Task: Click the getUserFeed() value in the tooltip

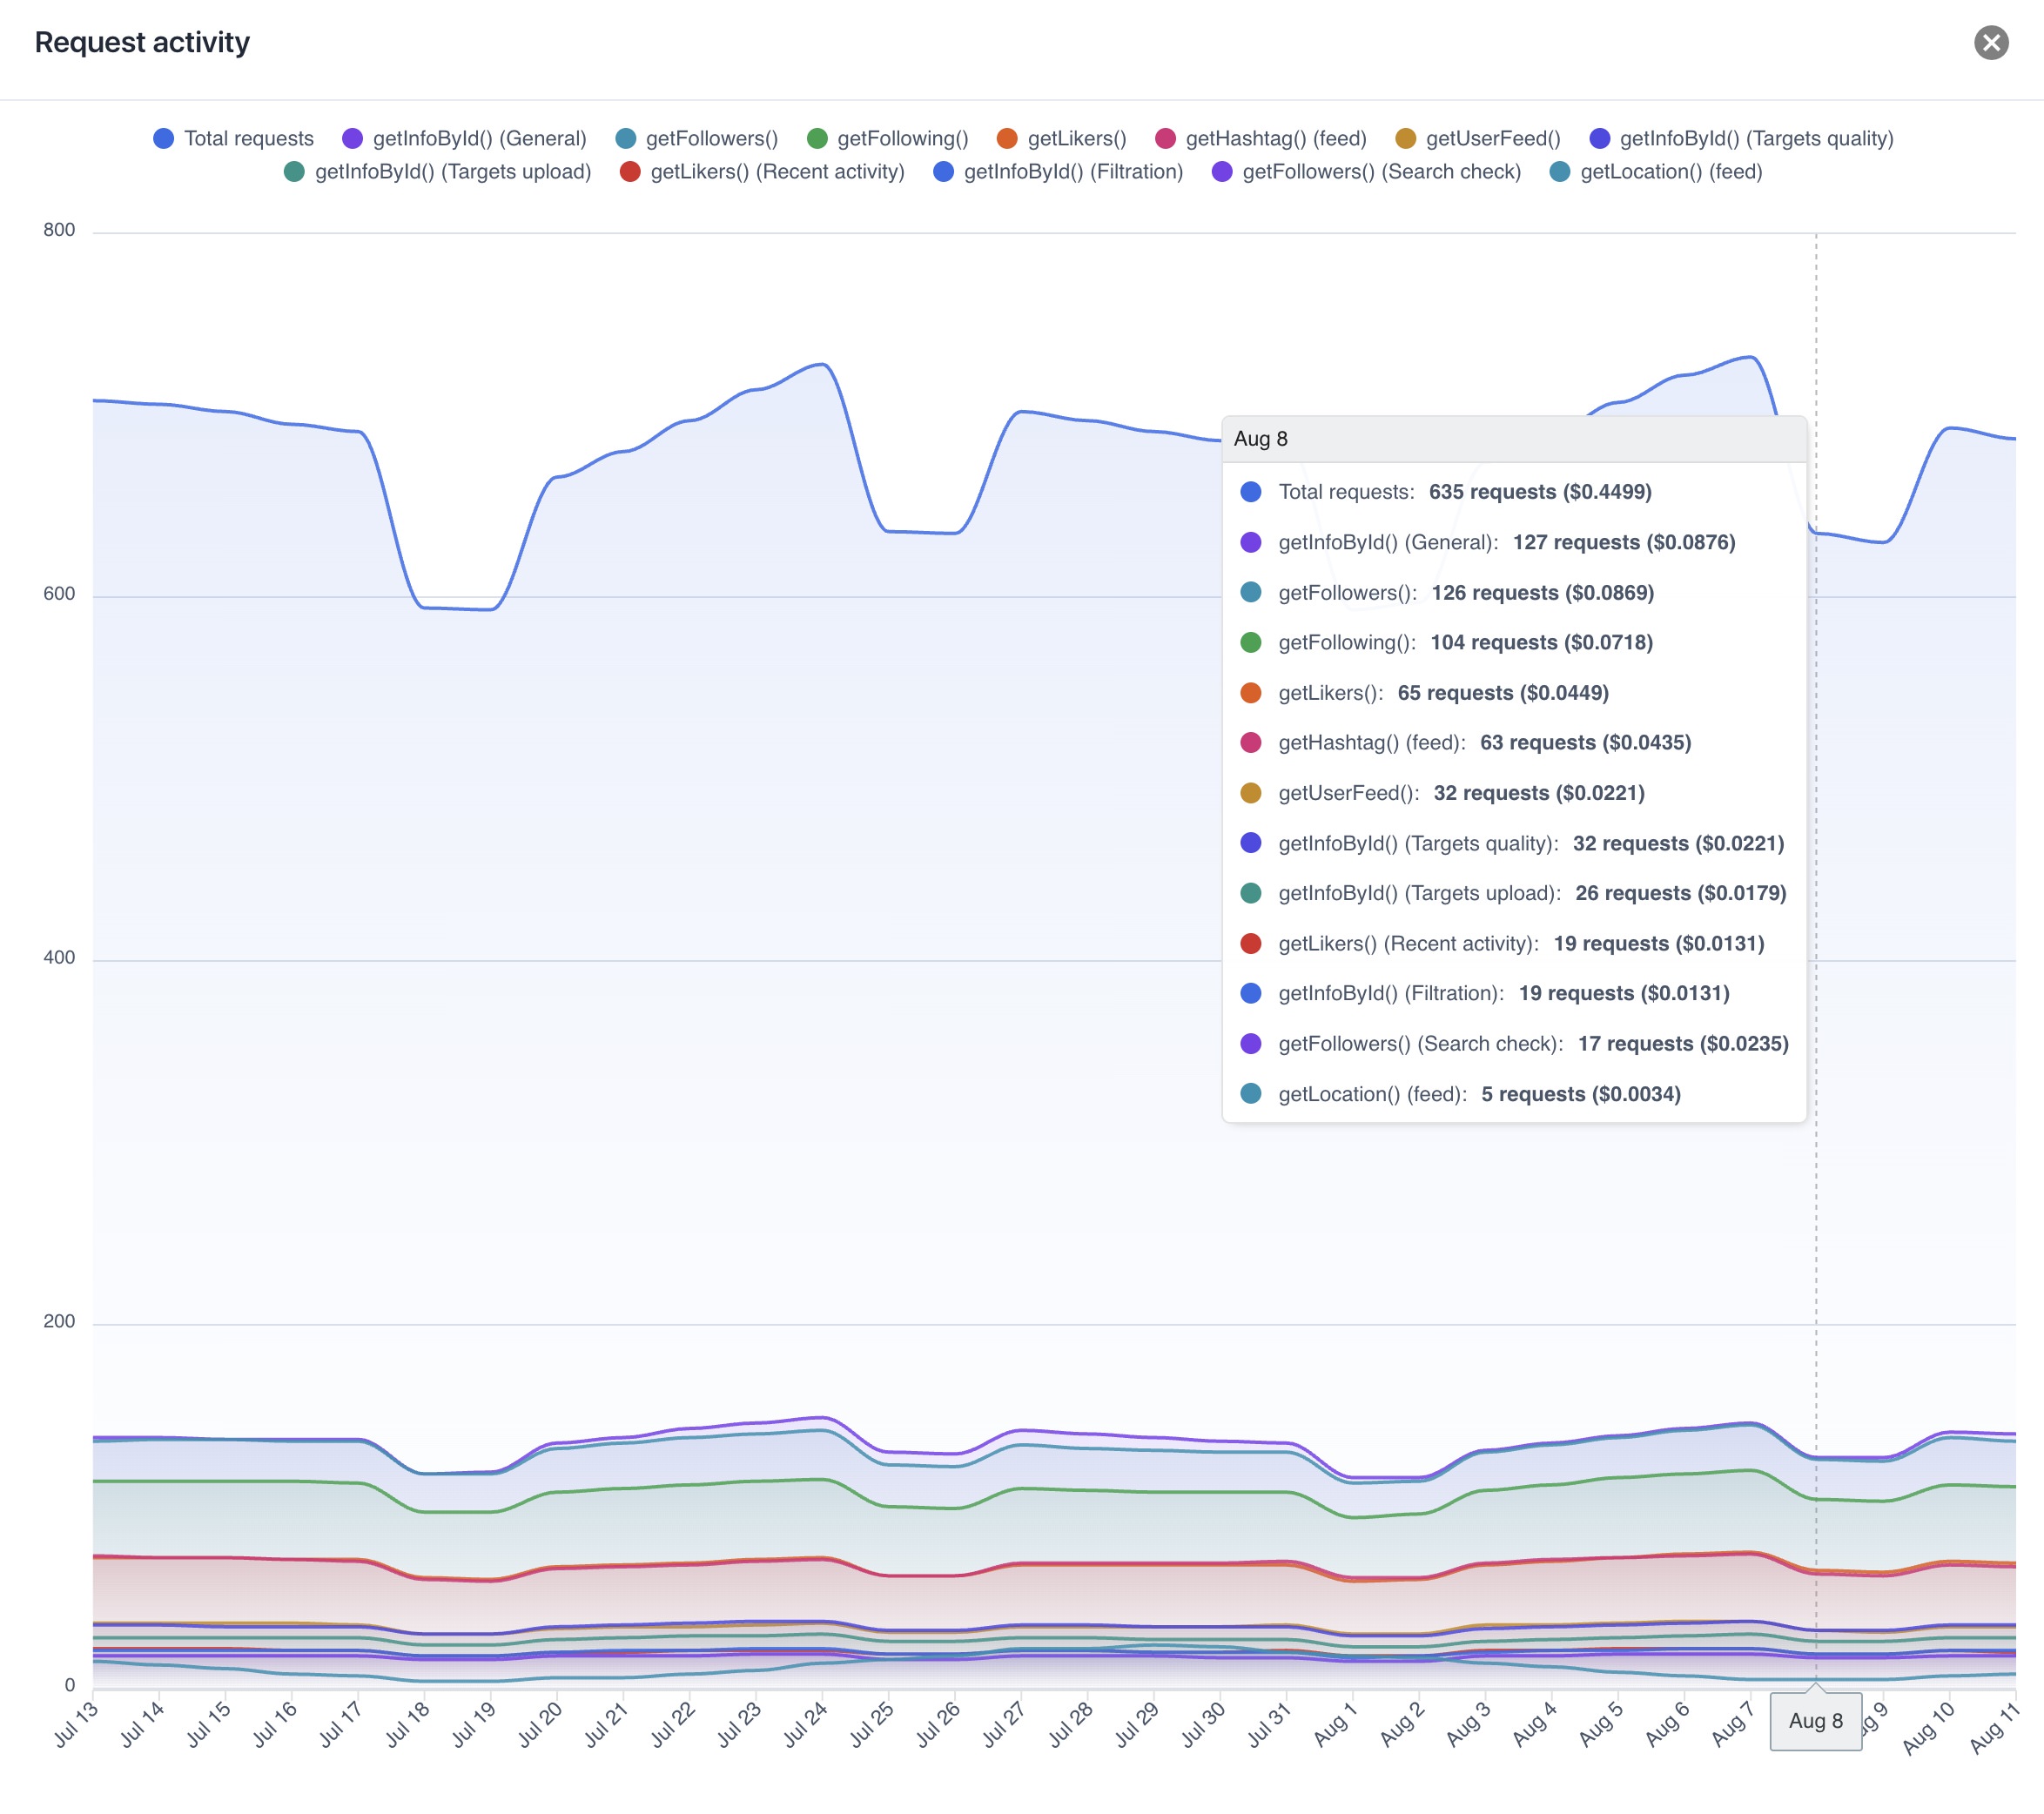Action: tap(1539, 793)
